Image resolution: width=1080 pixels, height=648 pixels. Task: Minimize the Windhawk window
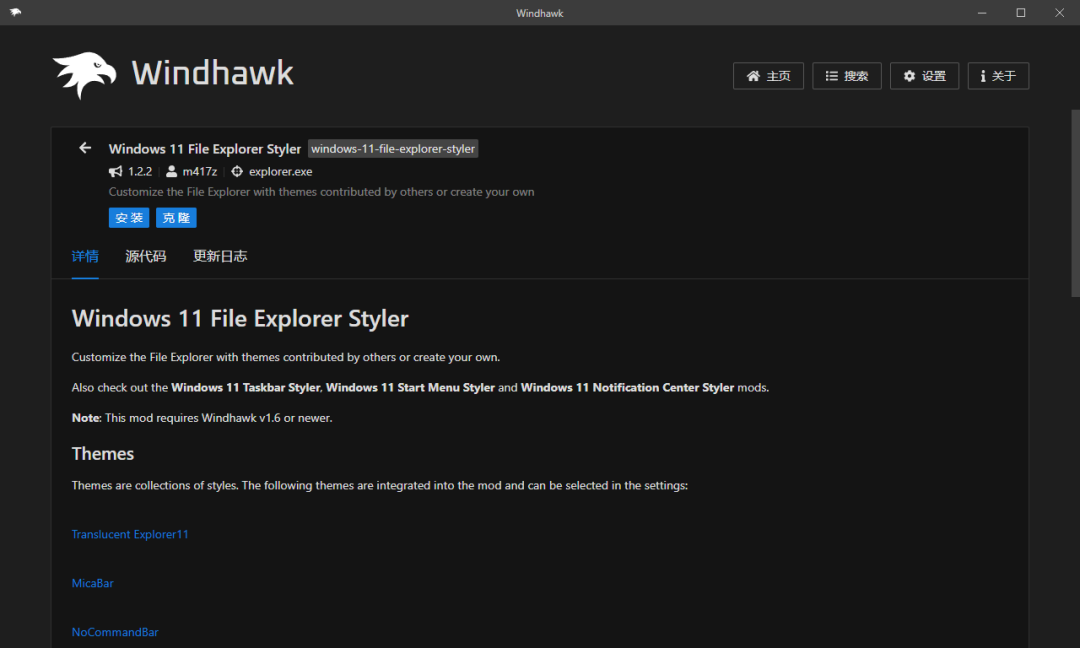(x=982, y=12)
